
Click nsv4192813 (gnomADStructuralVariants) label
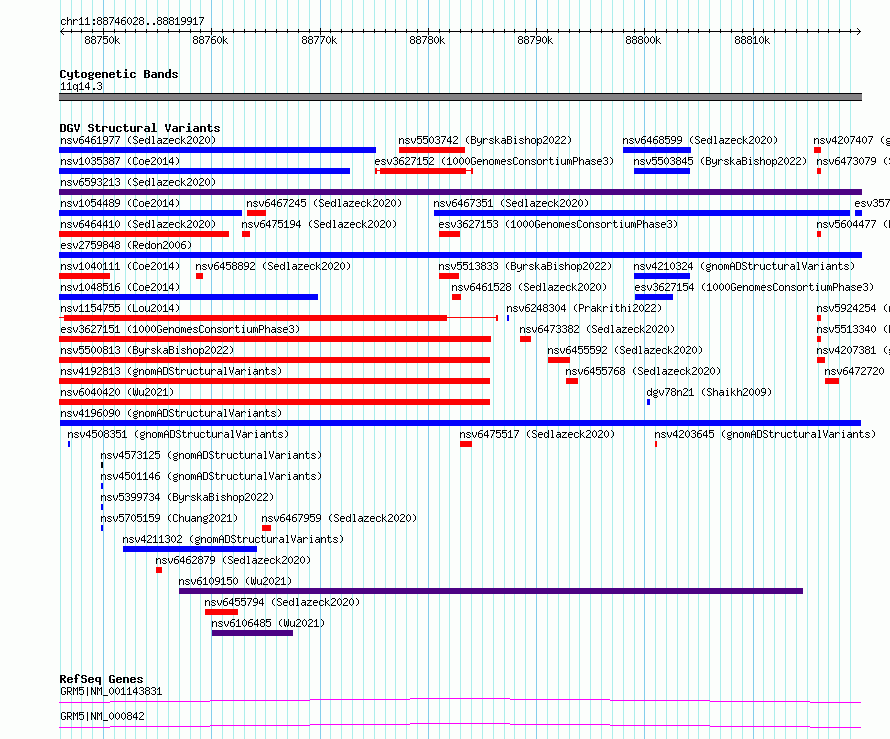[171, 371]
